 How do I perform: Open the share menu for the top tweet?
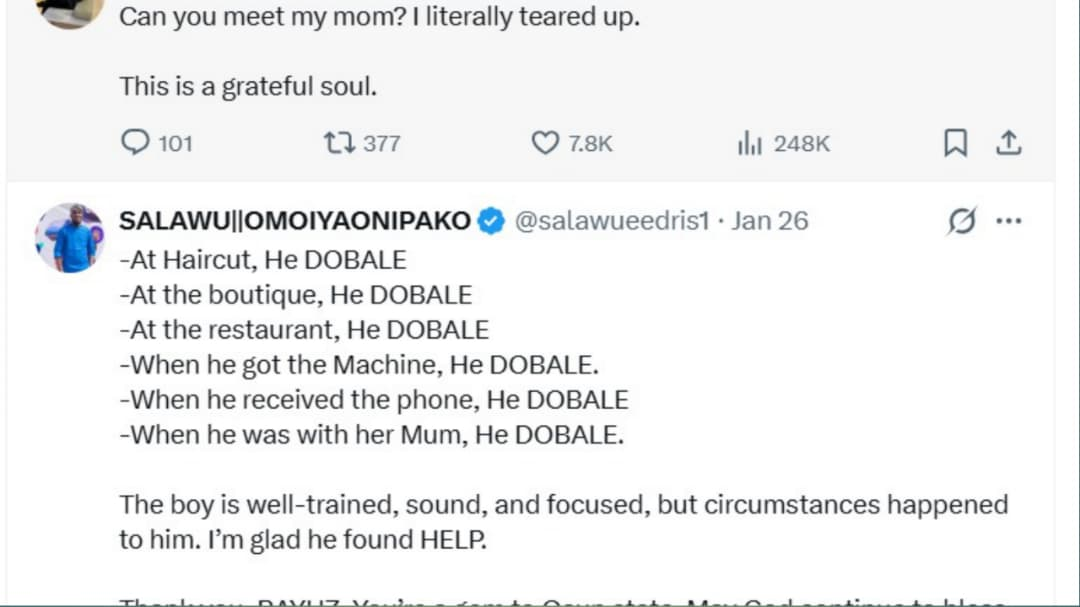point(1009,144)
